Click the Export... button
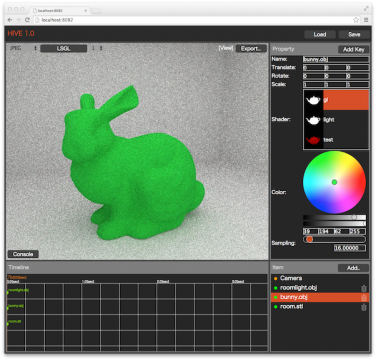 (251, 48)
